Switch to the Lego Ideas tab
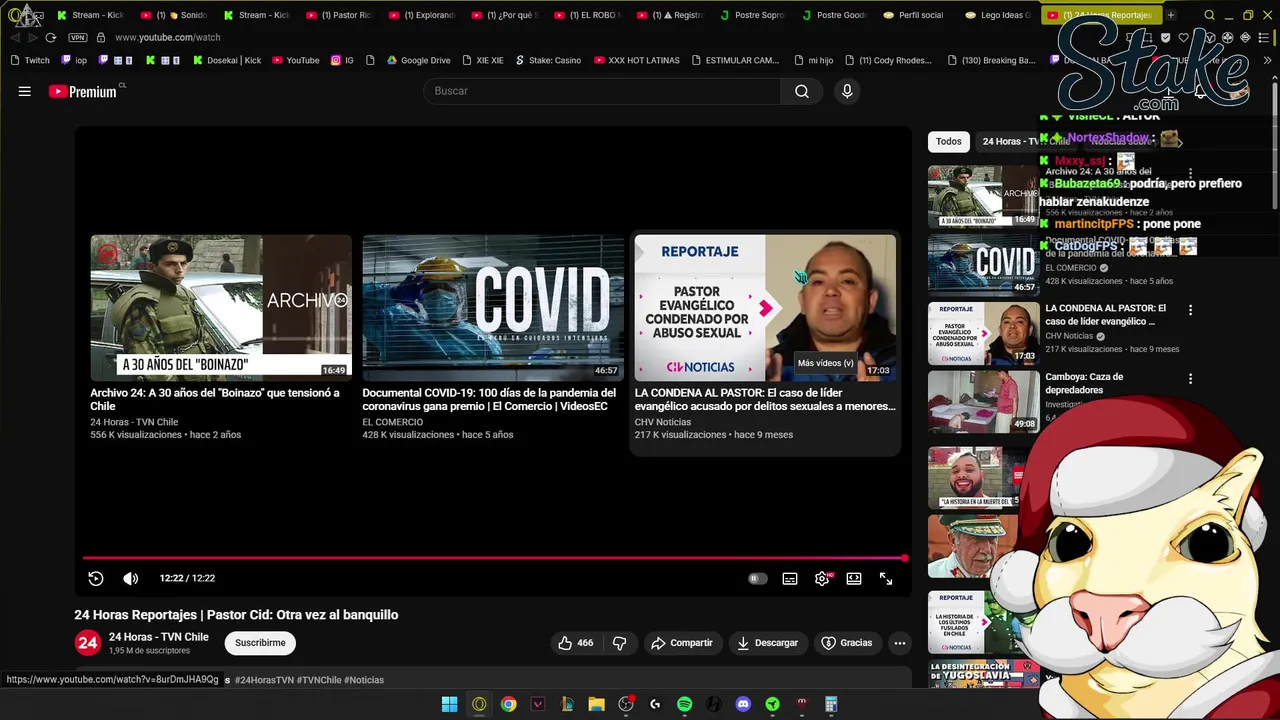1280x720 pixels. coord(1000,15)
